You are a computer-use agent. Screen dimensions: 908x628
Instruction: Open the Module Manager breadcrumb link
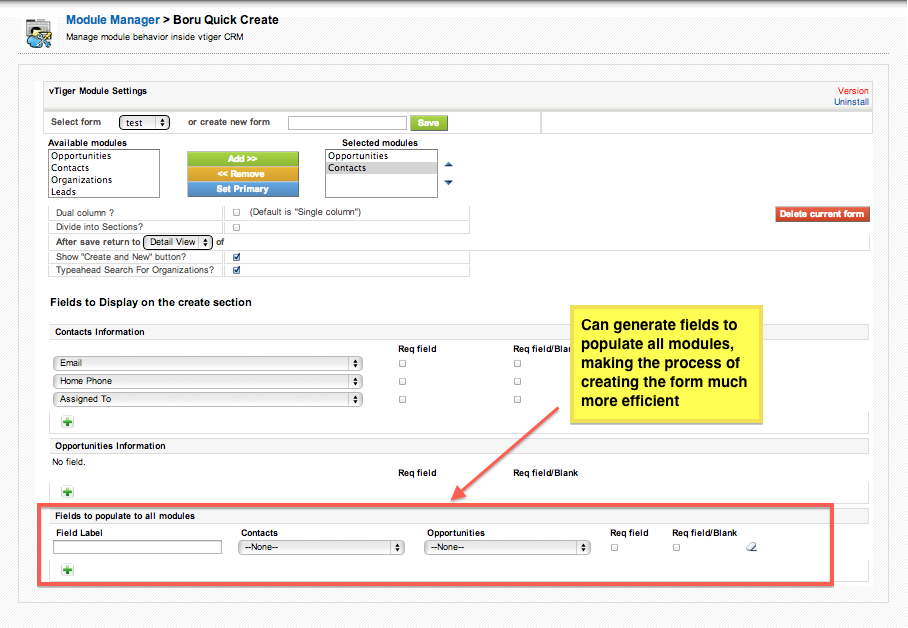(113, 20)
